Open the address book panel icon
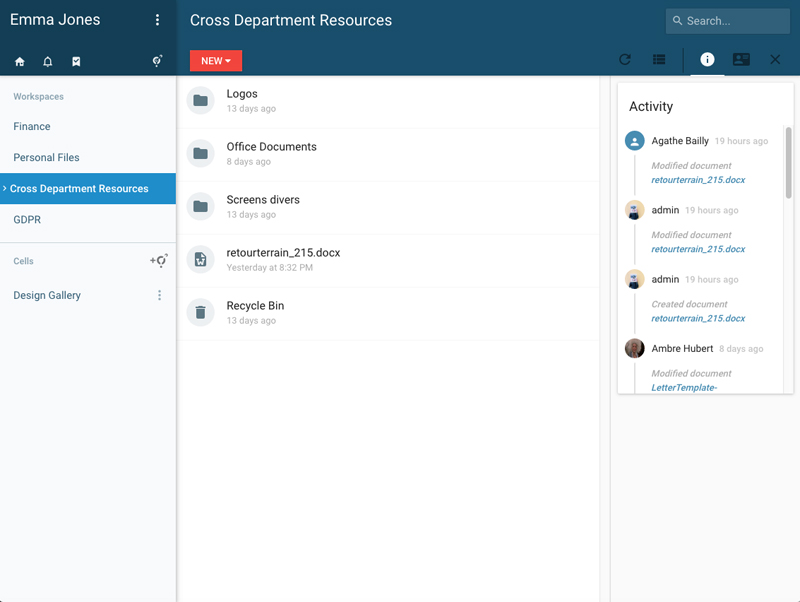The height and width of the screenshot is (602, 800). click(x=741, y=59)
